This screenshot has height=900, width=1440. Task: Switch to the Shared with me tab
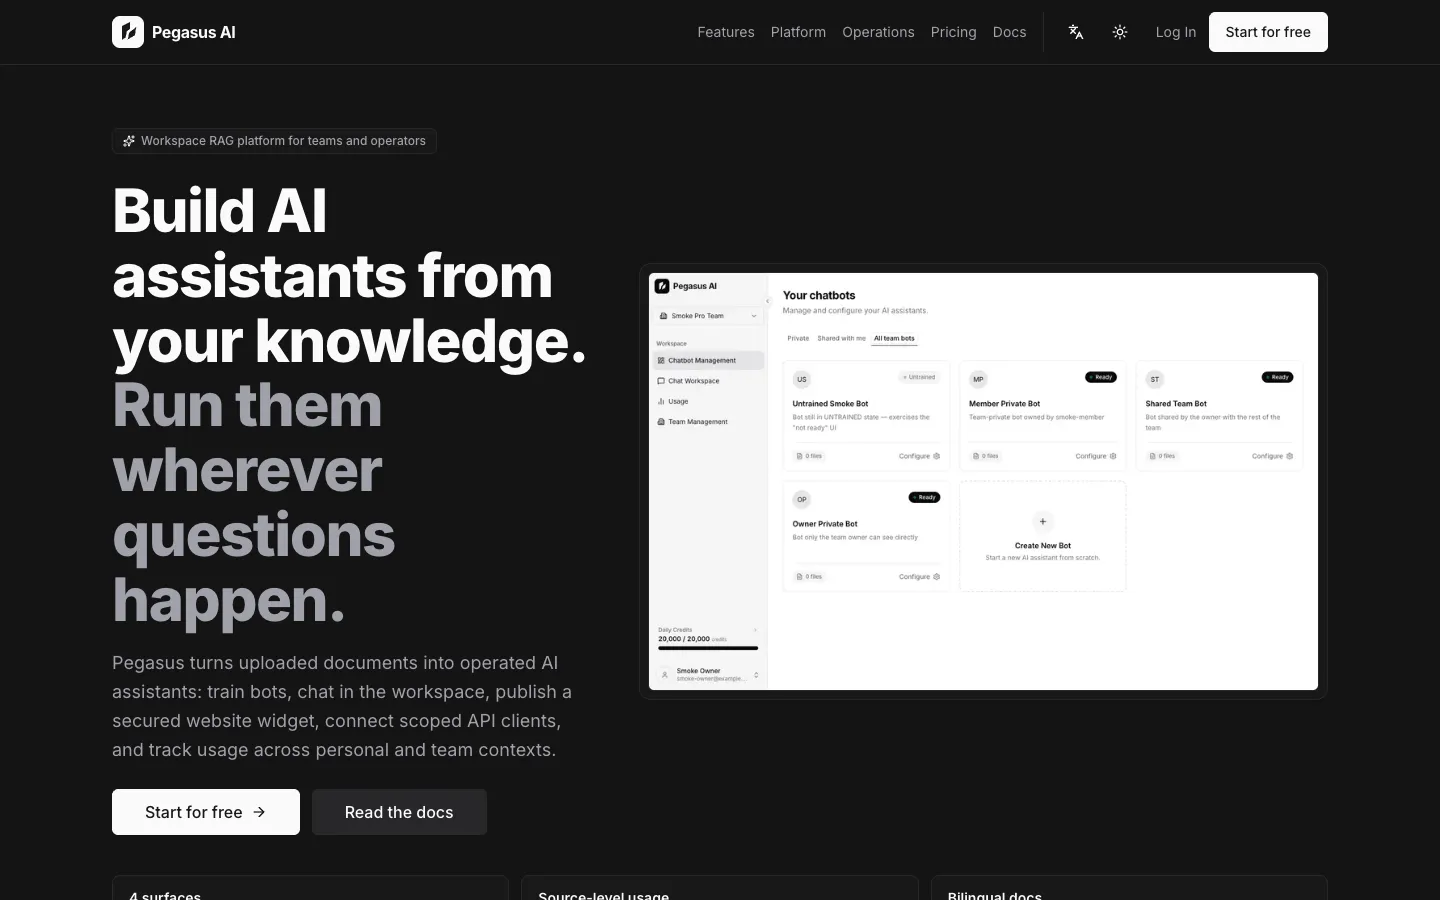[842, 338]
